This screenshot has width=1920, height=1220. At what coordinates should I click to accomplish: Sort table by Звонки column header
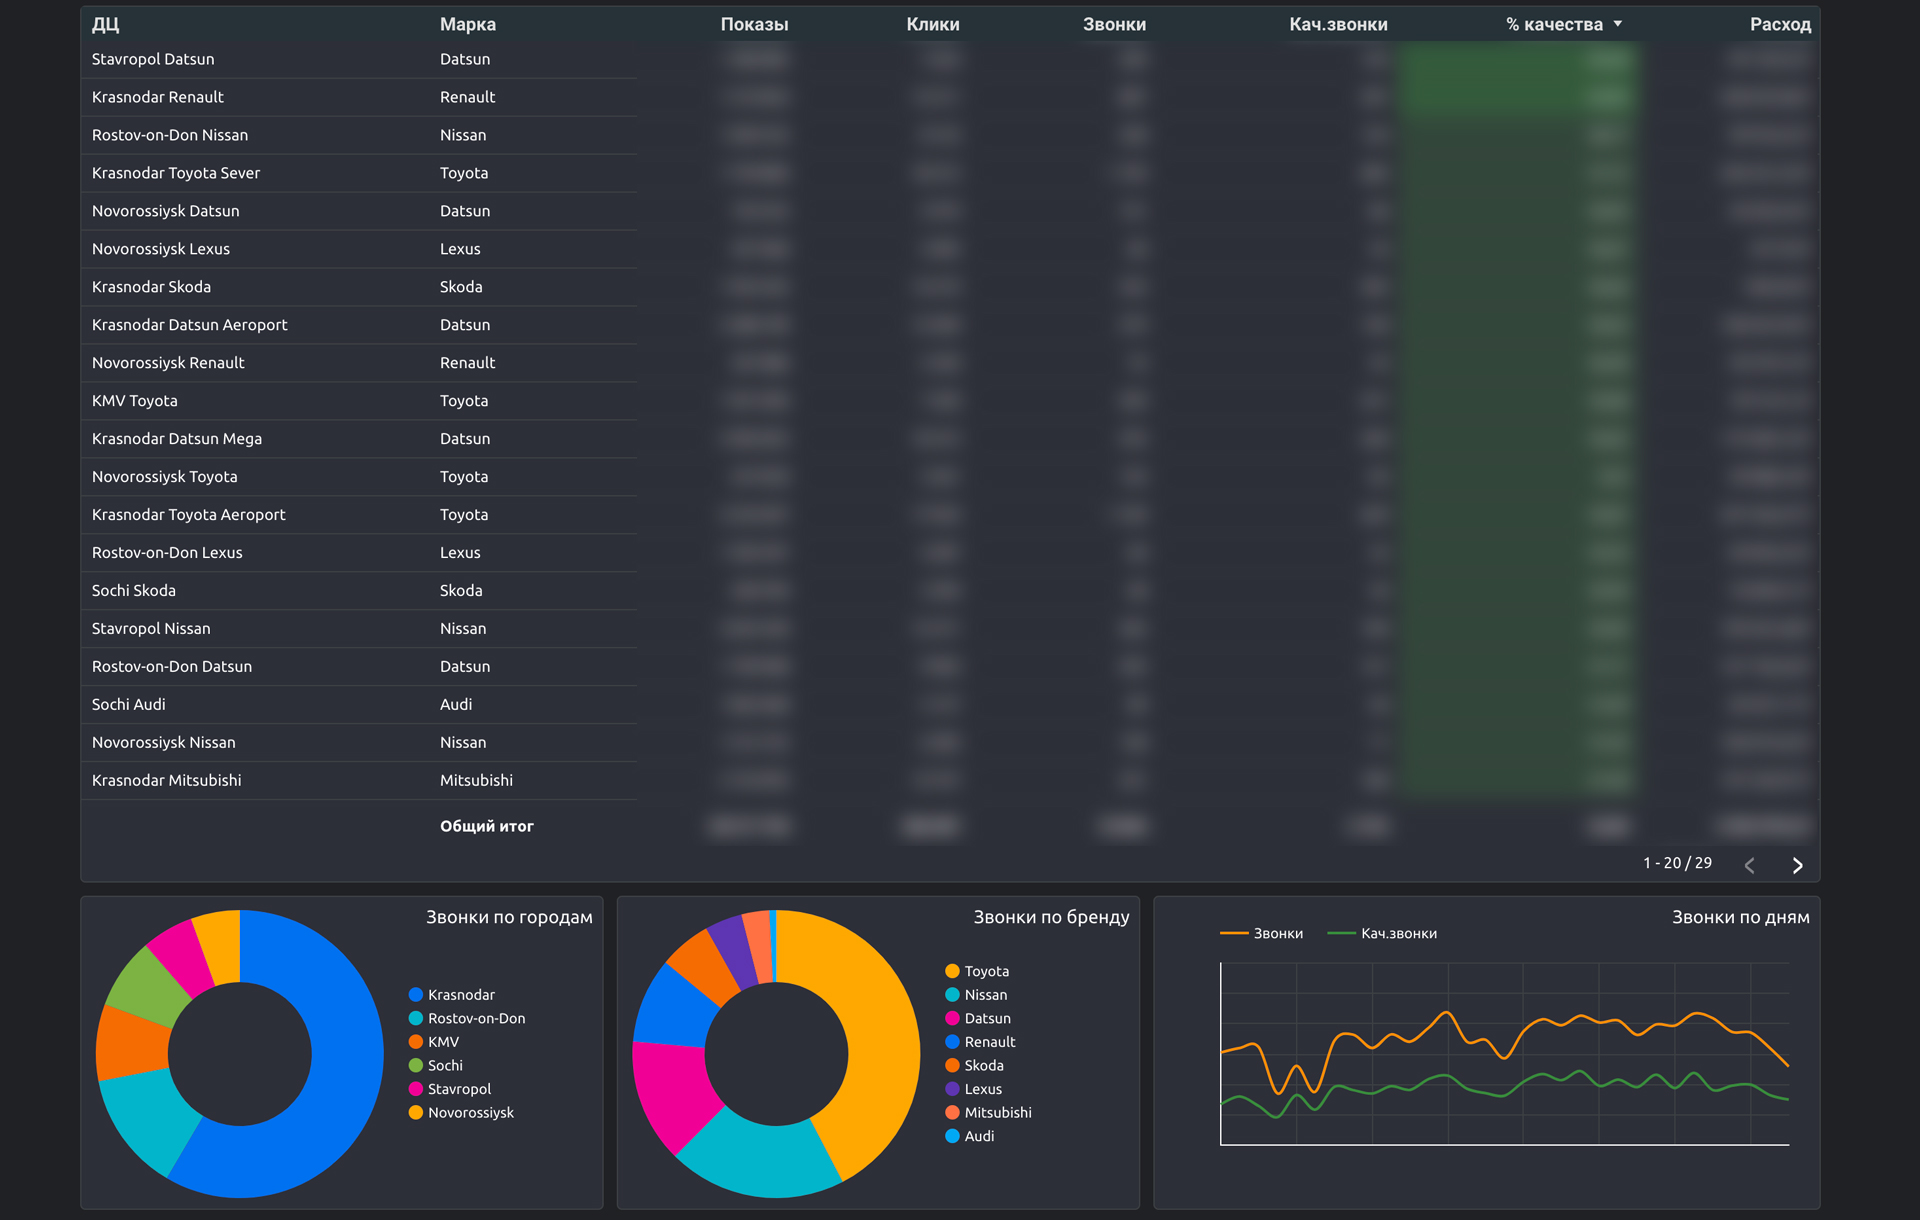[1114, 25]
